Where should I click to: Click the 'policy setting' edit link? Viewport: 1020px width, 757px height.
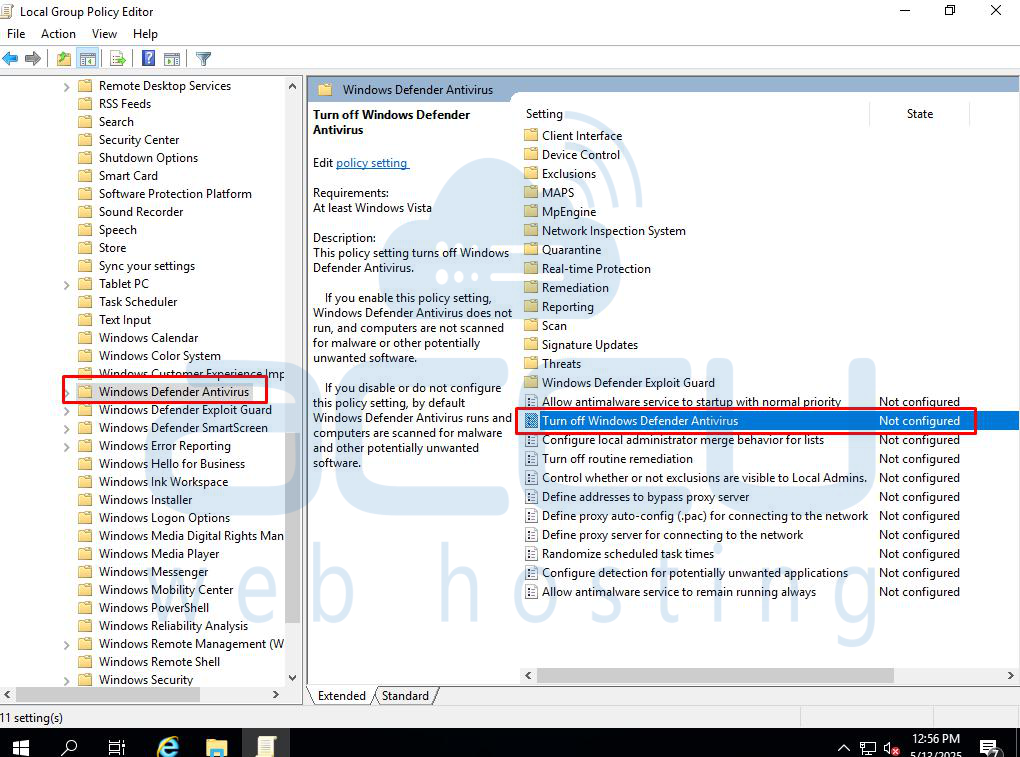coord(371,163)
